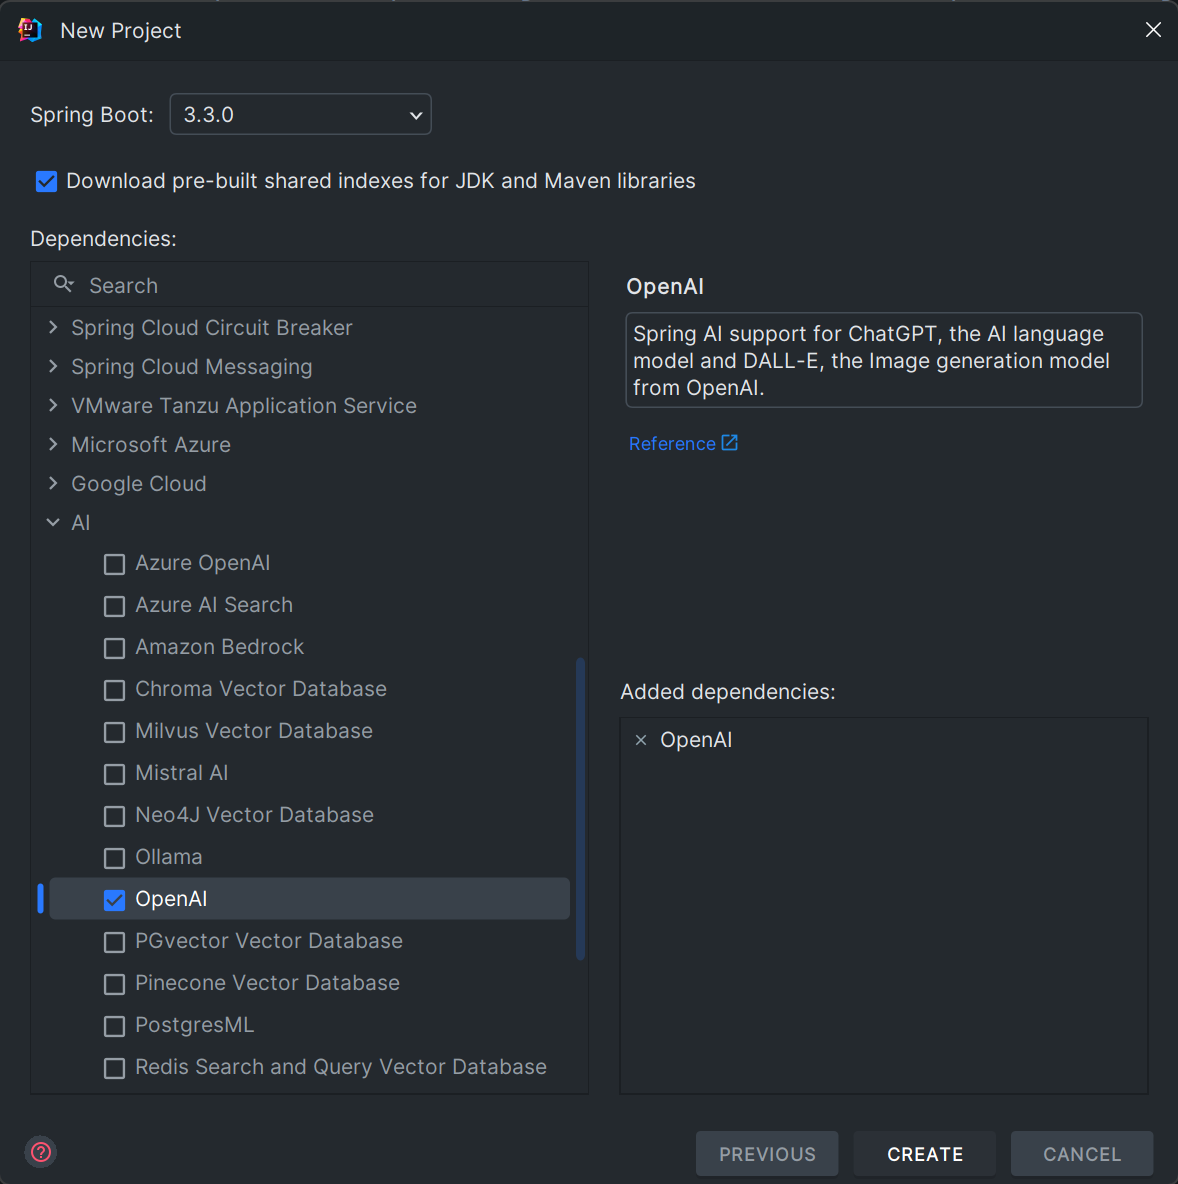
Task: Expand Spring Cloud Circuit Breaker group
Action: click(x=53, y=328)
